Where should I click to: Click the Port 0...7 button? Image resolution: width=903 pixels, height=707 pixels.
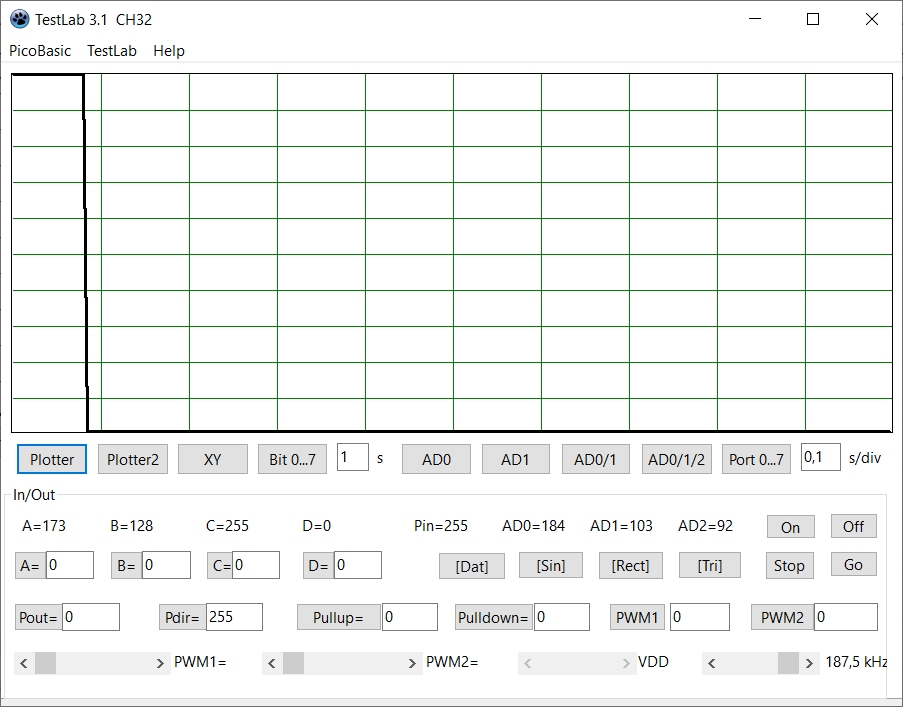point(756,459)
